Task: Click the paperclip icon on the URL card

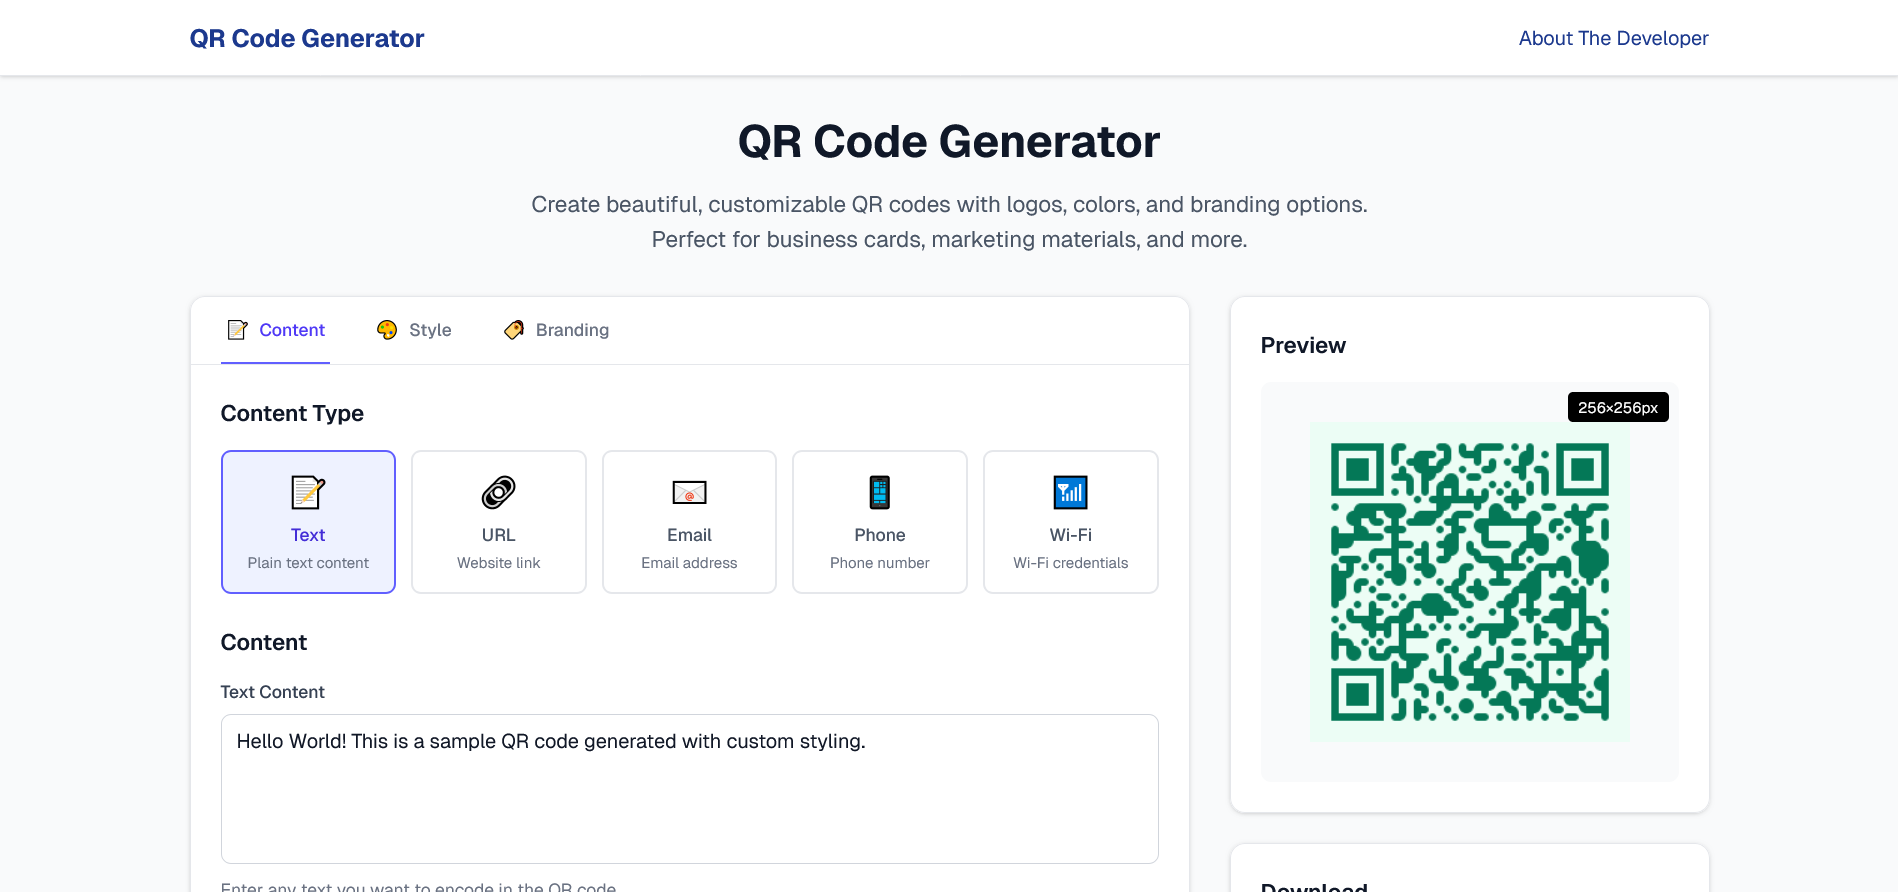Action: [498, 492]
